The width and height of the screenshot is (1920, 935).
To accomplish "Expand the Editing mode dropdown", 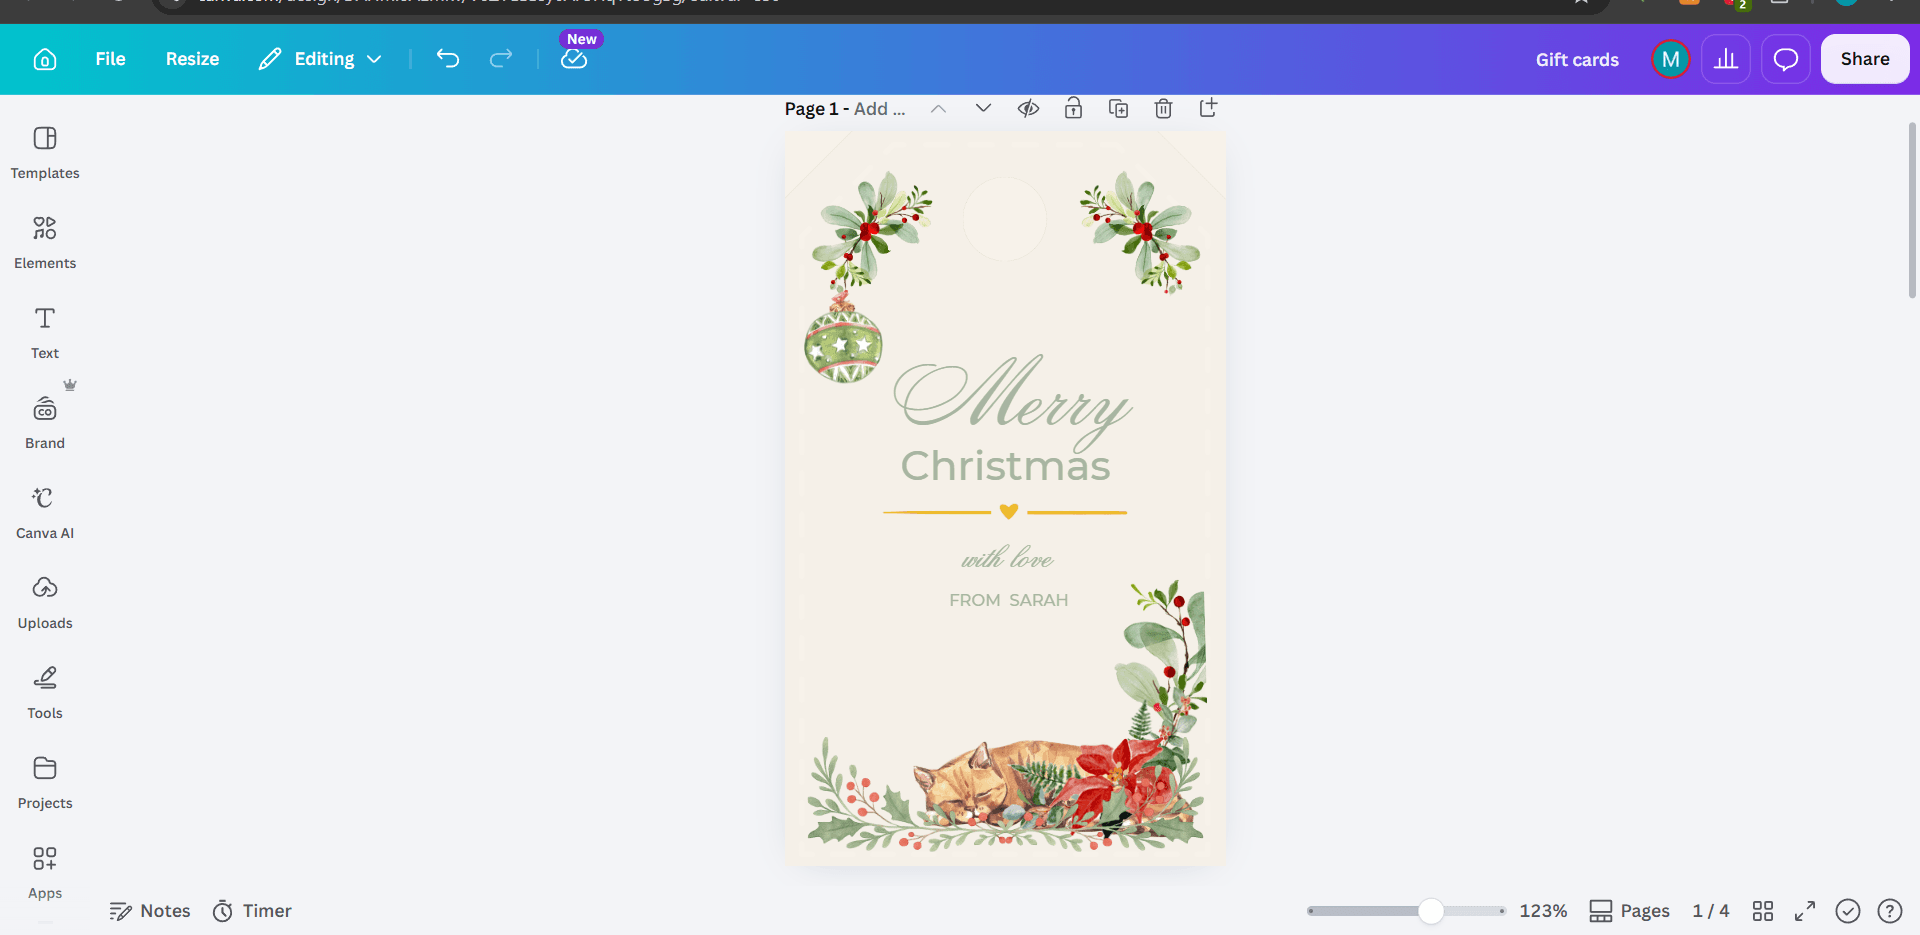I will pyautogui.click(x=320, y=59).
